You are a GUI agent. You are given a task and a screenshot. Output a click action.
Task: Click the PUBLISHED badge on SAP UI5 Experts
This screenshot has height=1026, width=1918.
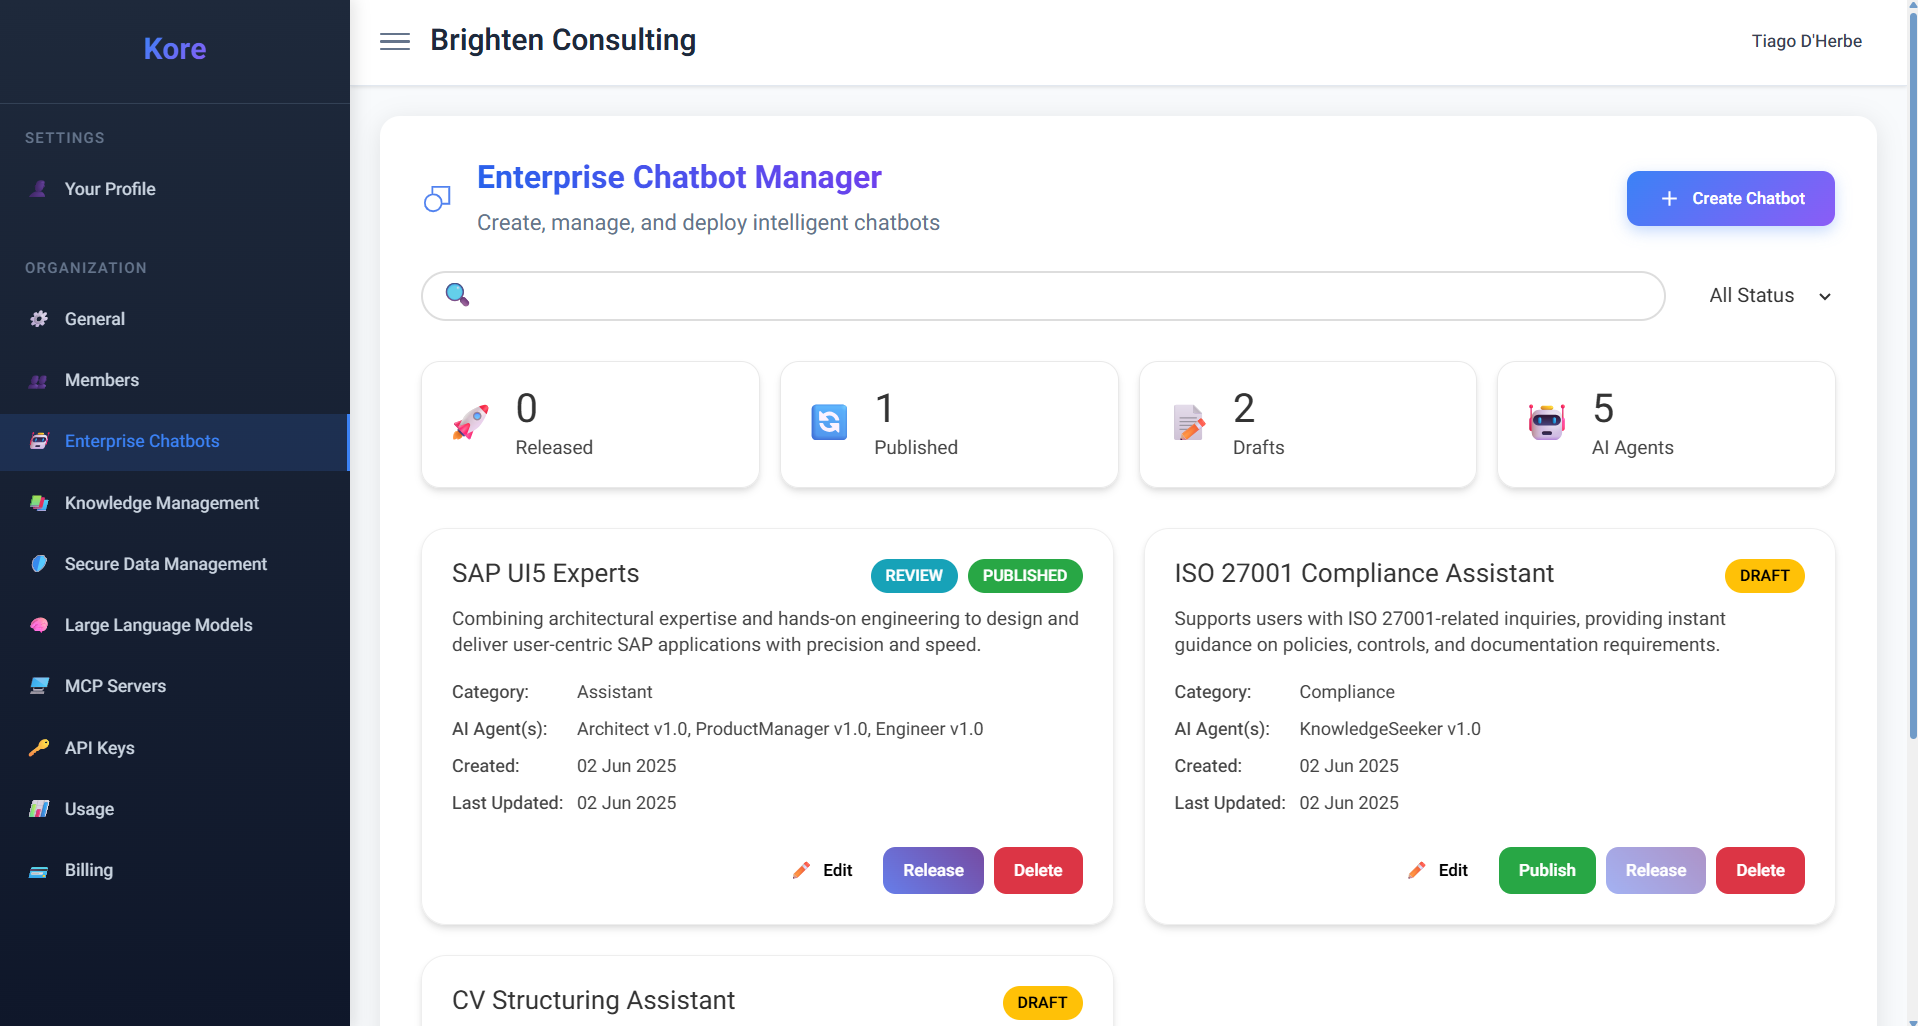click(1025, 575)
